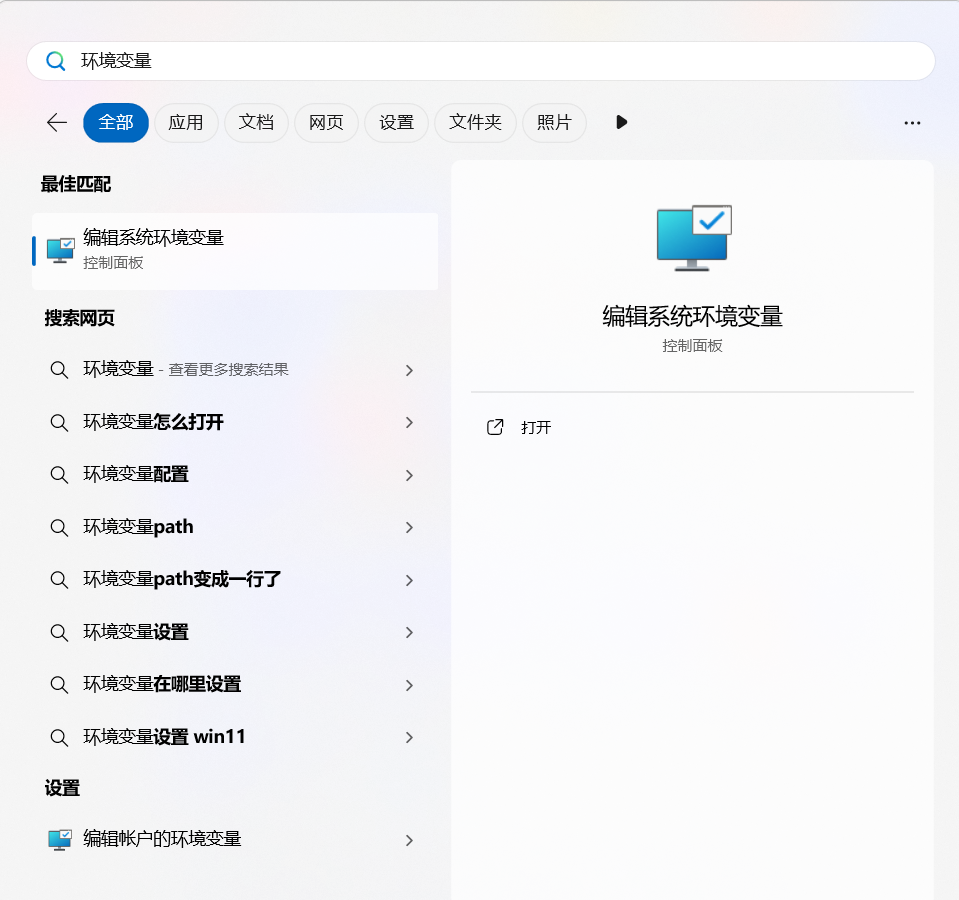This screenshot has width=959, height=900.
Task: Click the 搜索网页 heading
Action: (80, 318)
